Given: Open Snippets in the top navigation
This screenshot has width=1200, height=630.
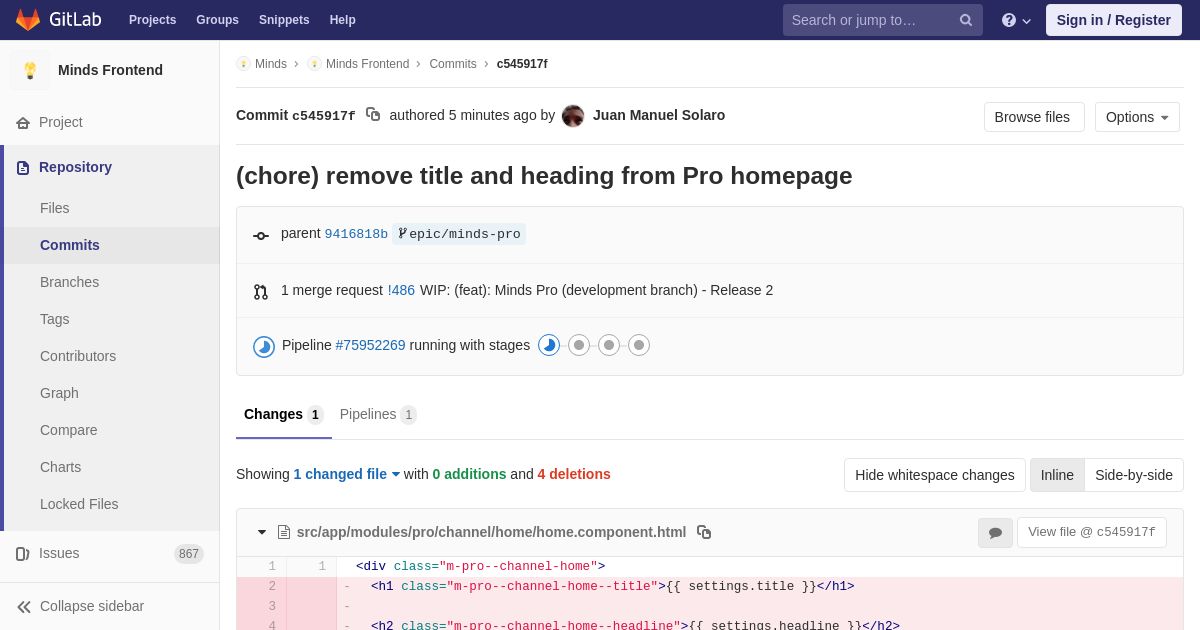Looking at the screenshot, I should (284, 20).
